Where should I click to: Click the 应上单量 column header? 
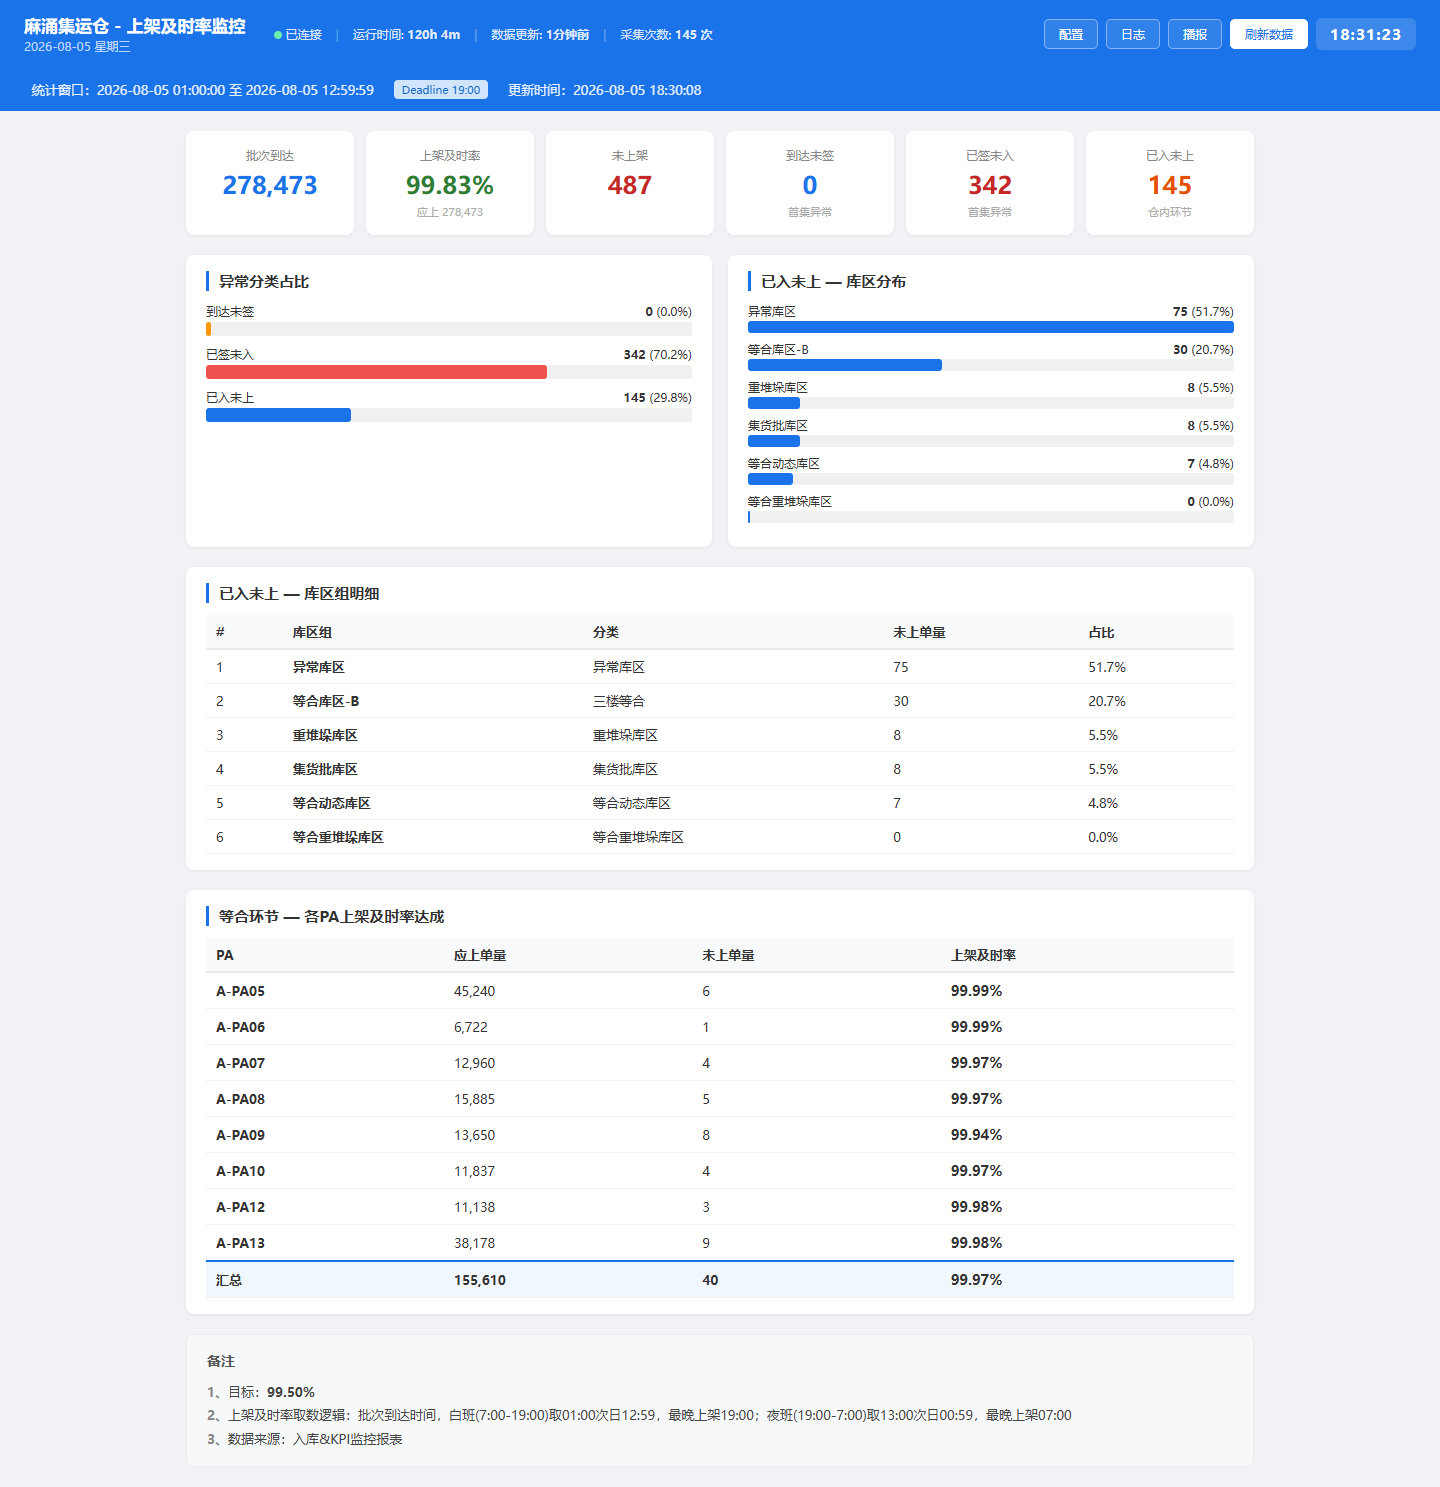480,955
